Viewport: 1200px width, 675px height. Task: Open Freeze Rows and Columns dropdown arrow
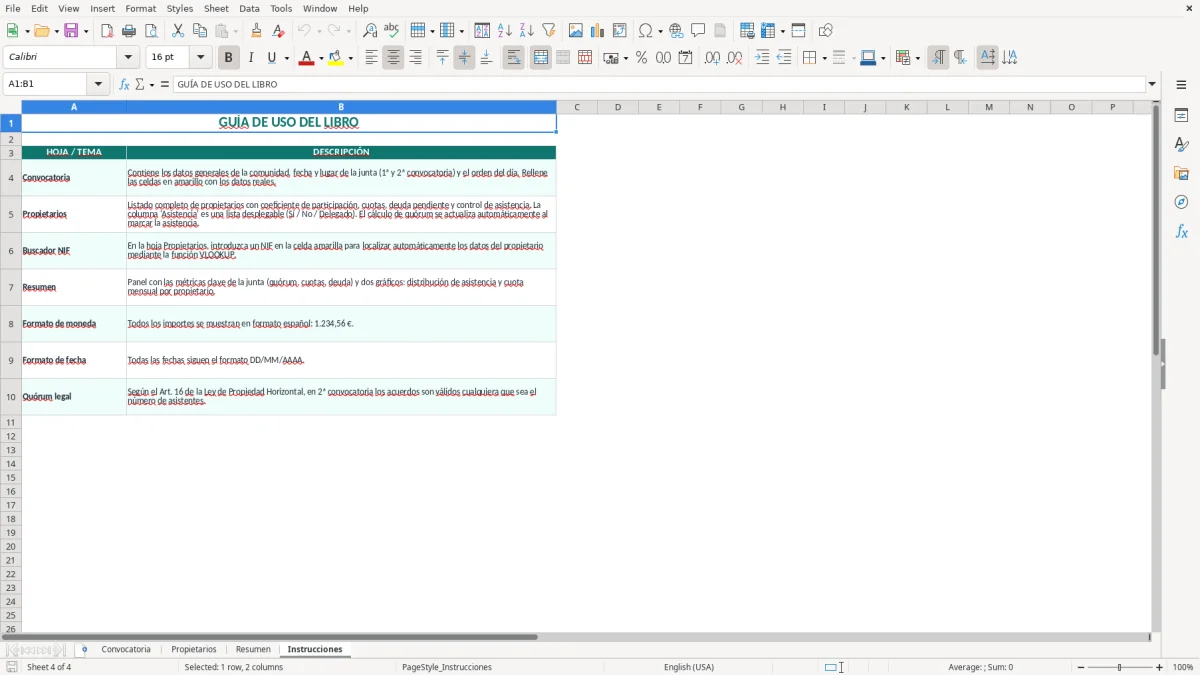click(783, 31)
